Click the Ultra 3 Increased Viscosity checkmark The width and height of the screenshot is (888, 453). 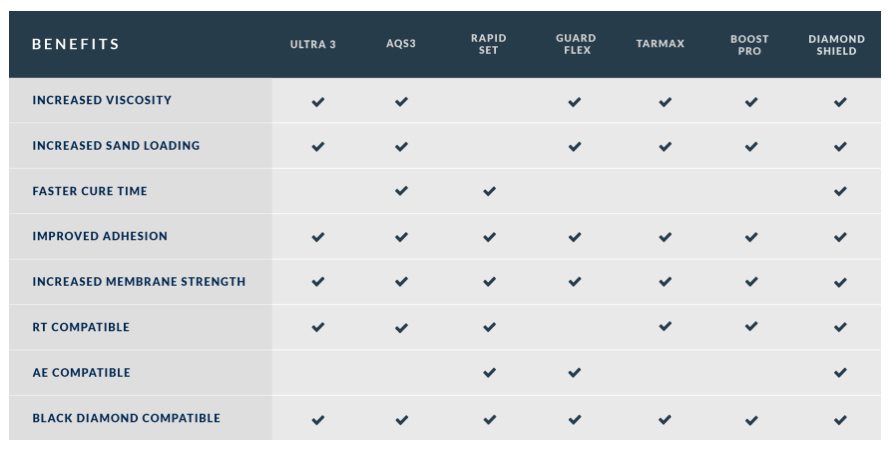tap(318, 102)
